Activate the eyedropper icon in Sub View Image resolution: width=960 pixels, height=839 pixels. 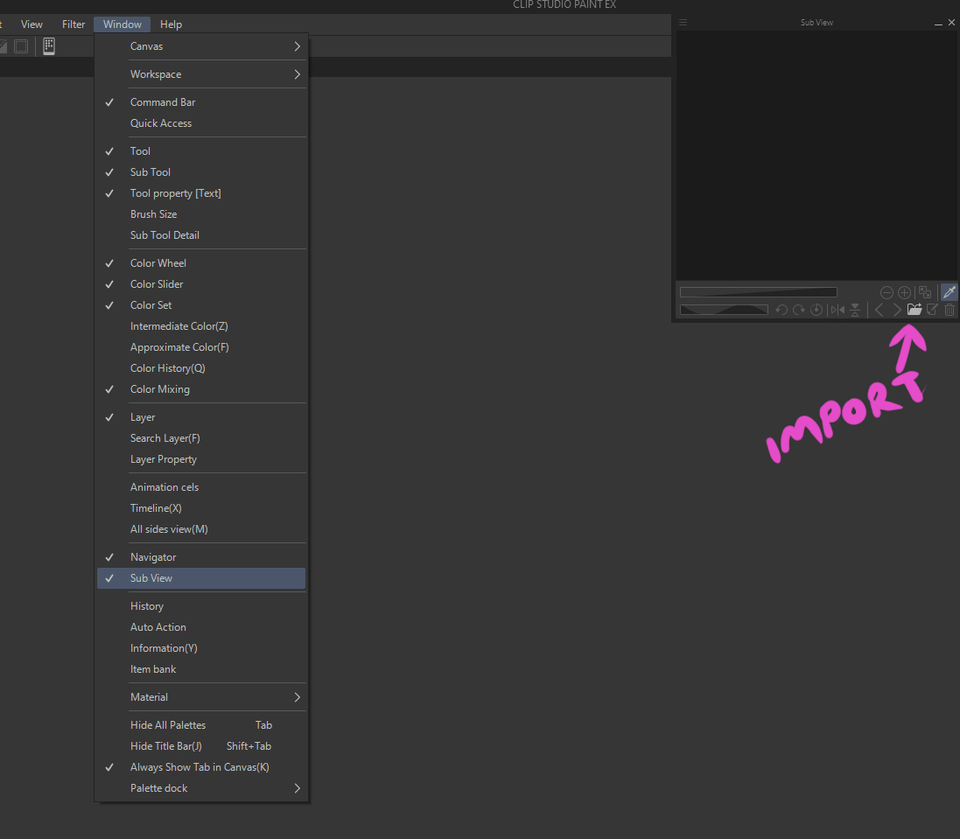pos(949,292)
